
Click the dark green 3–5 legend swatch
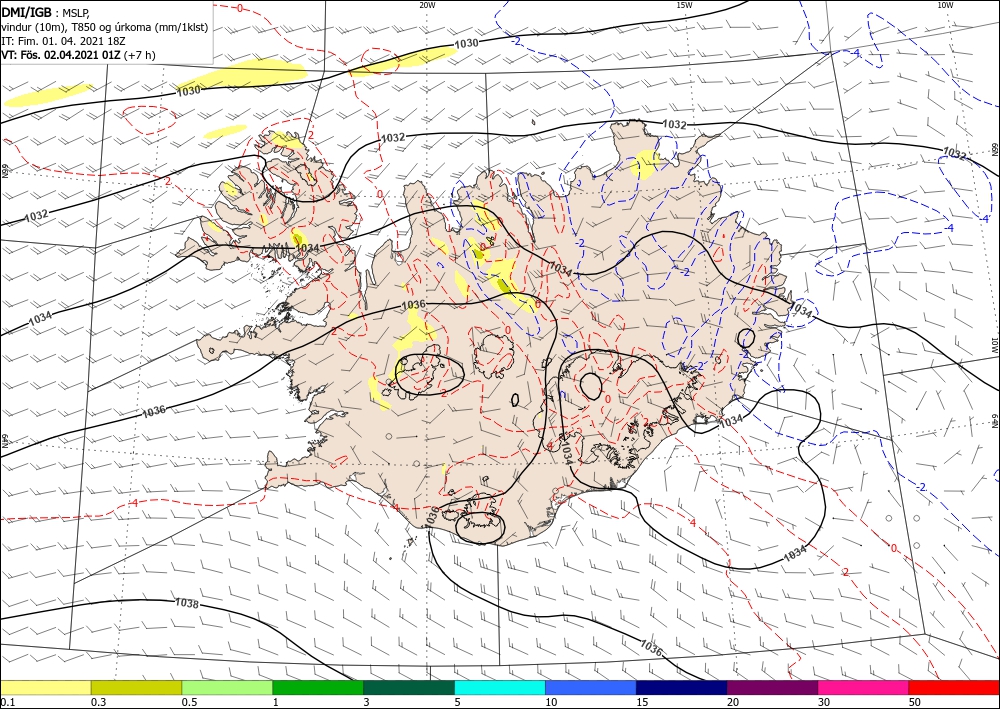click(409, 687)
